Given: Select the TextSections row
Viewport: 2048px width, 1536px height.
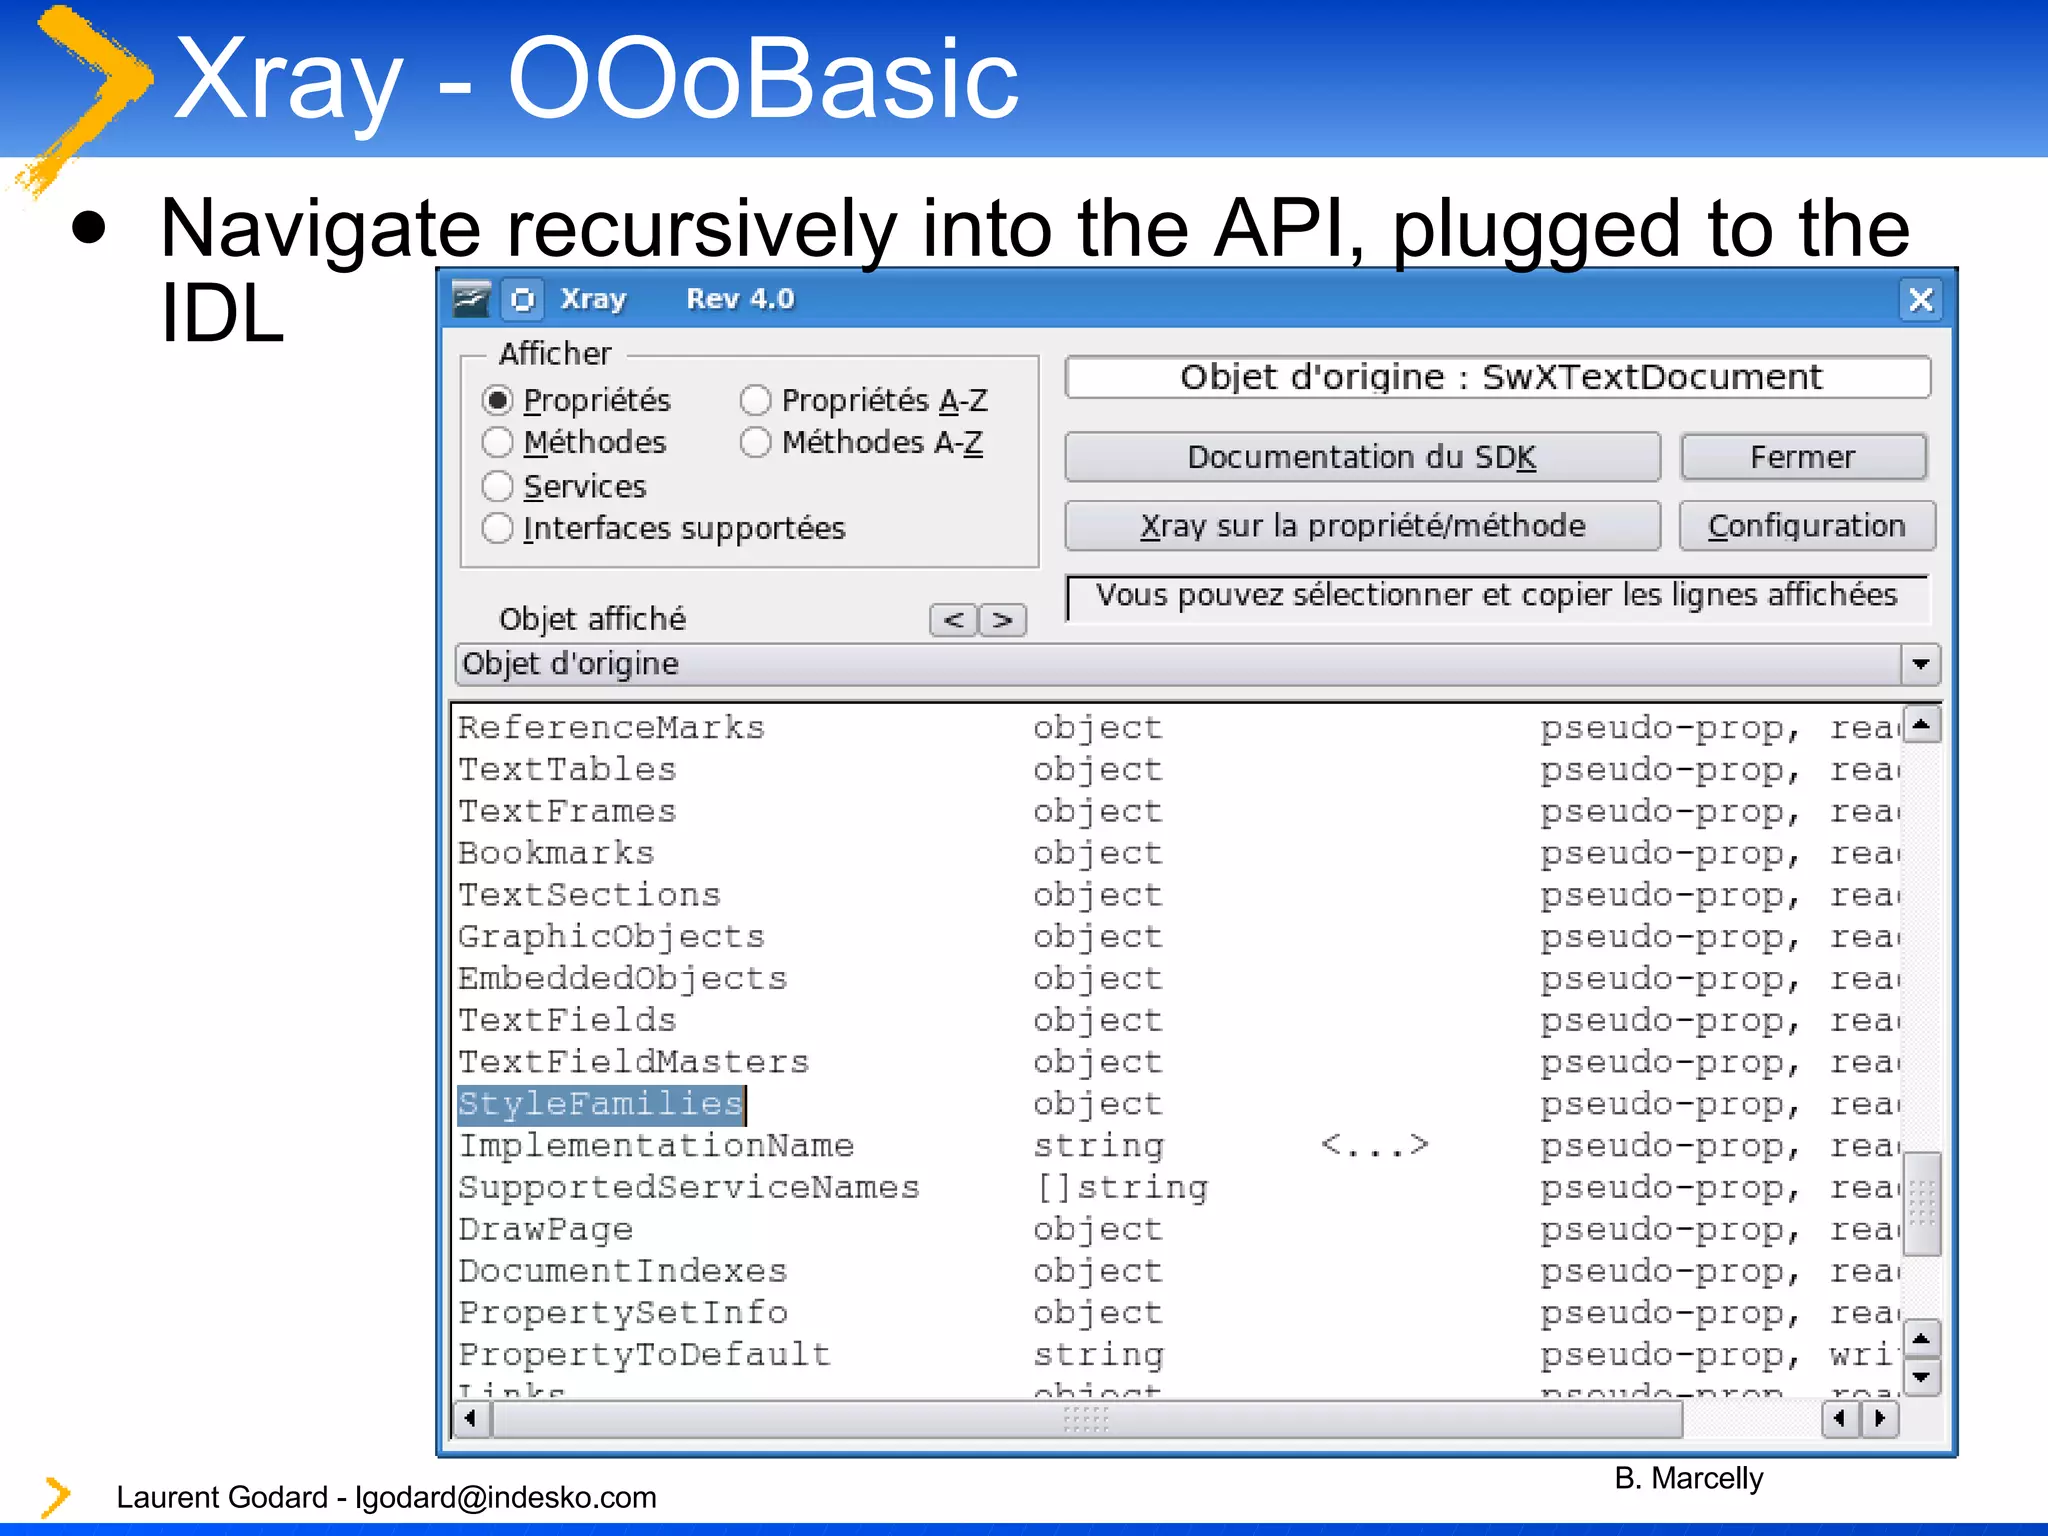Looking at the screenshot, I should click(1177, 894).
